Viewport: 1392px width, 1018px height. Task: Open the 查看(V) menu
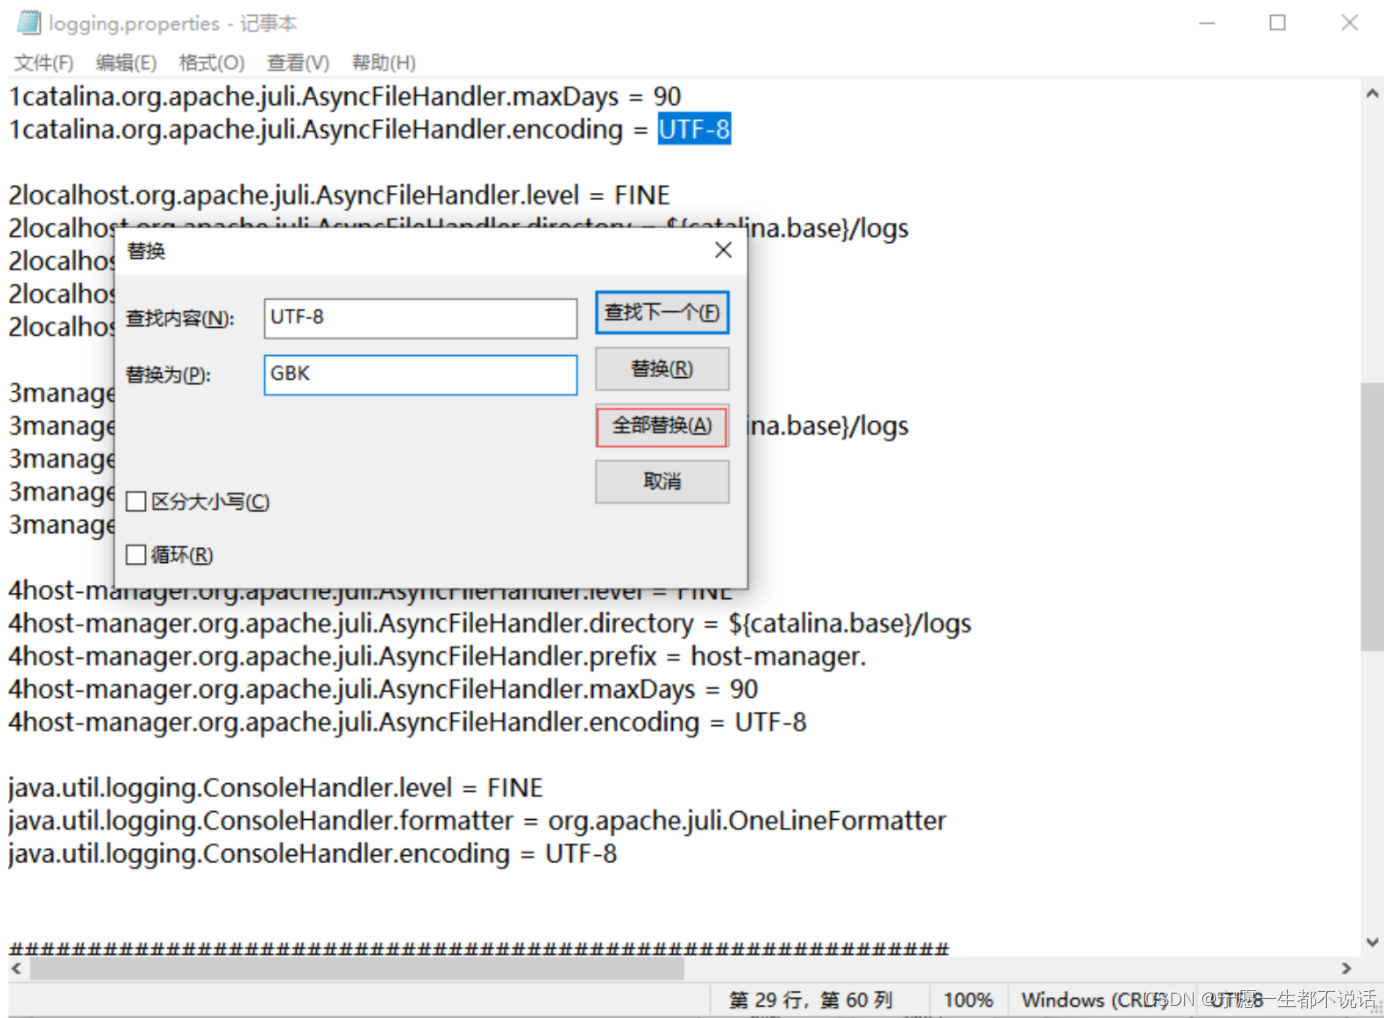tap(298, 63)
